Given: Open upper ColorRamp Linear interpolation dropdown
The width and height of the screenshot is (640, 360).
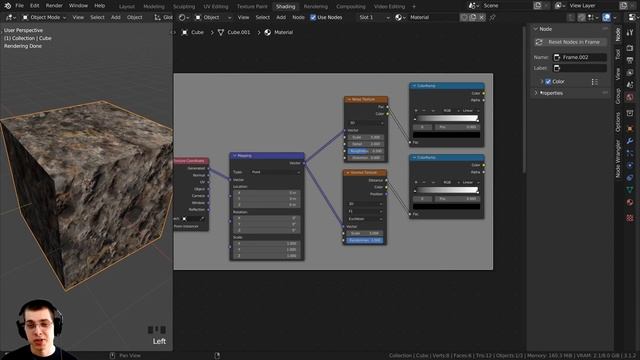Looking at the screenshot, I should [x=471, y=111].
